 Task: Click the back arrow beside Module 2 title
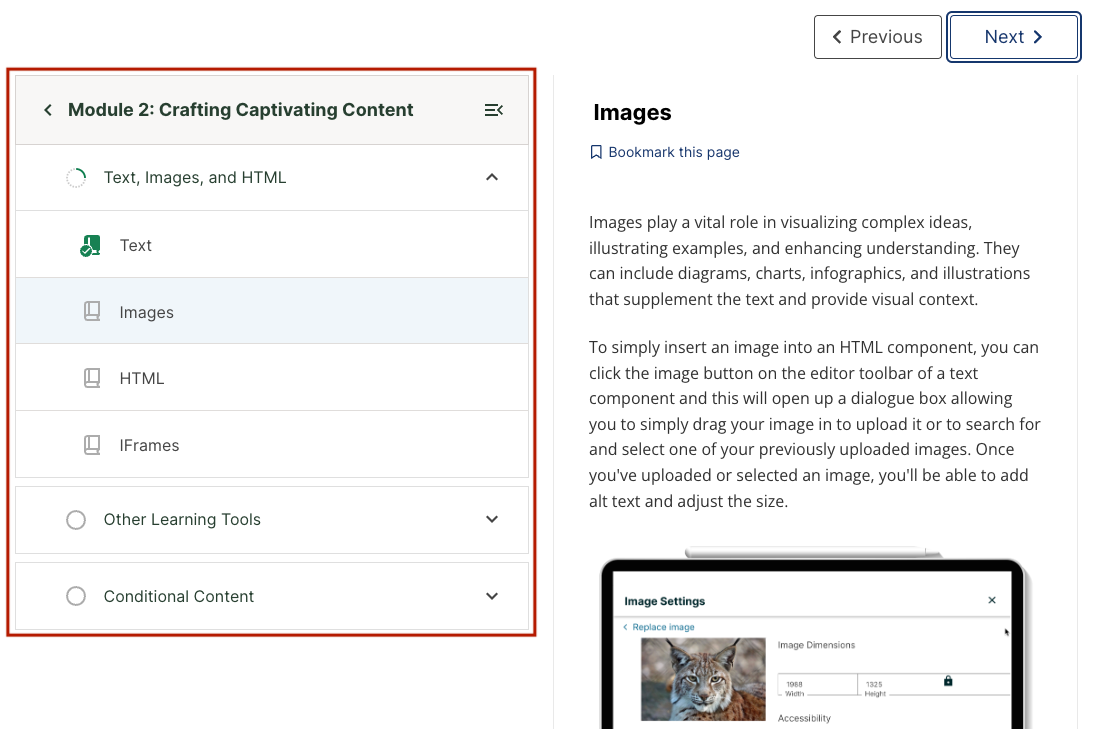point(47,110)
